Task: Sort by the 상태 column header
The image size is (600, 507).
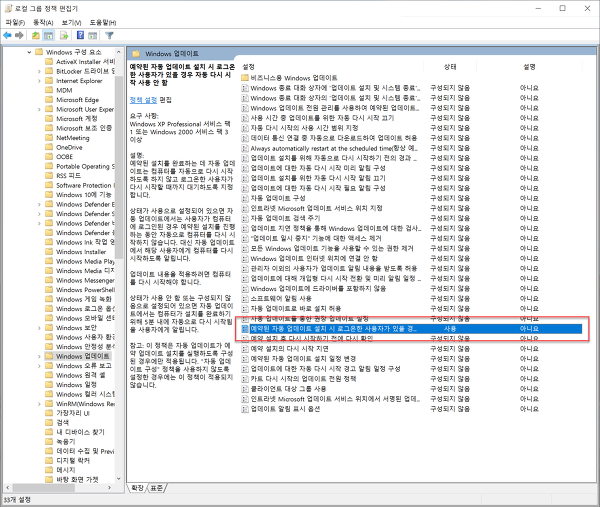Action: click(450, 67)
